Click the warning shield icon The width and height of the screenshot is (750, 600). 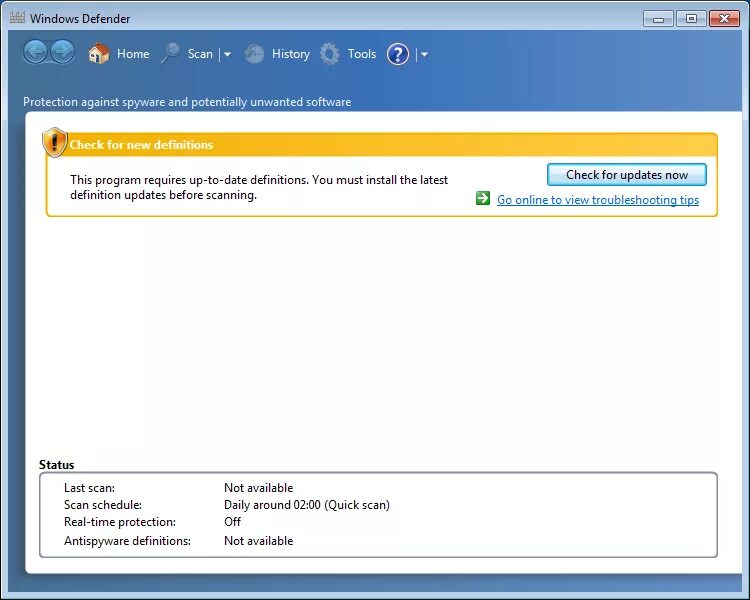coord(55,143)
